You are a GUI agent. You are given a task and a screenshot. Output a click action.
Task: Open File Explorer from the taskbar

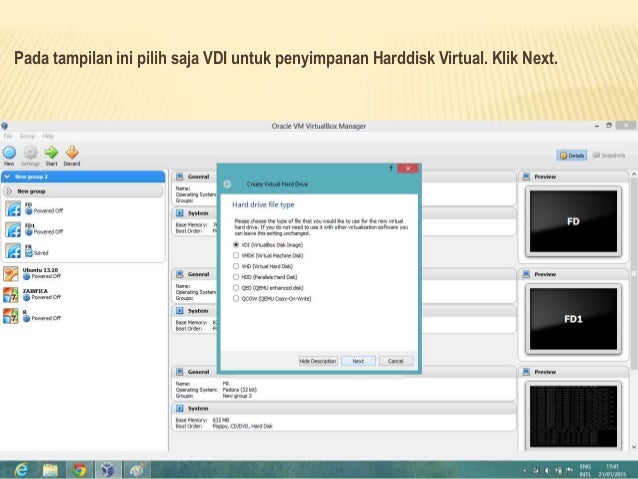pyautogui.click(x=50, y=470)
